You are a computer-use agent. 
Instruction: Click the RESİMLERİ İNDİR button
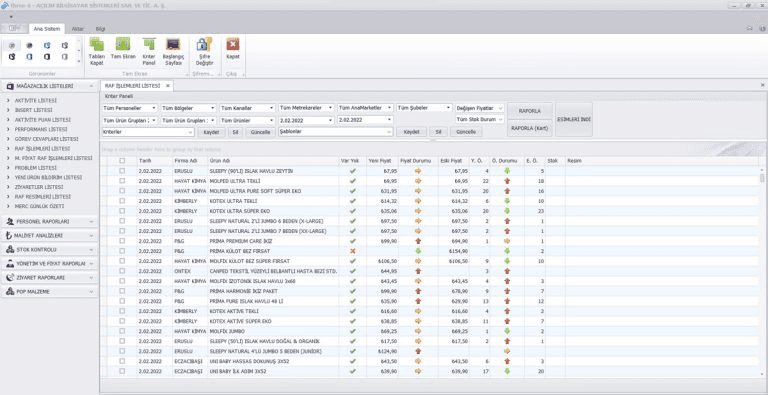(x=574, y=120)
